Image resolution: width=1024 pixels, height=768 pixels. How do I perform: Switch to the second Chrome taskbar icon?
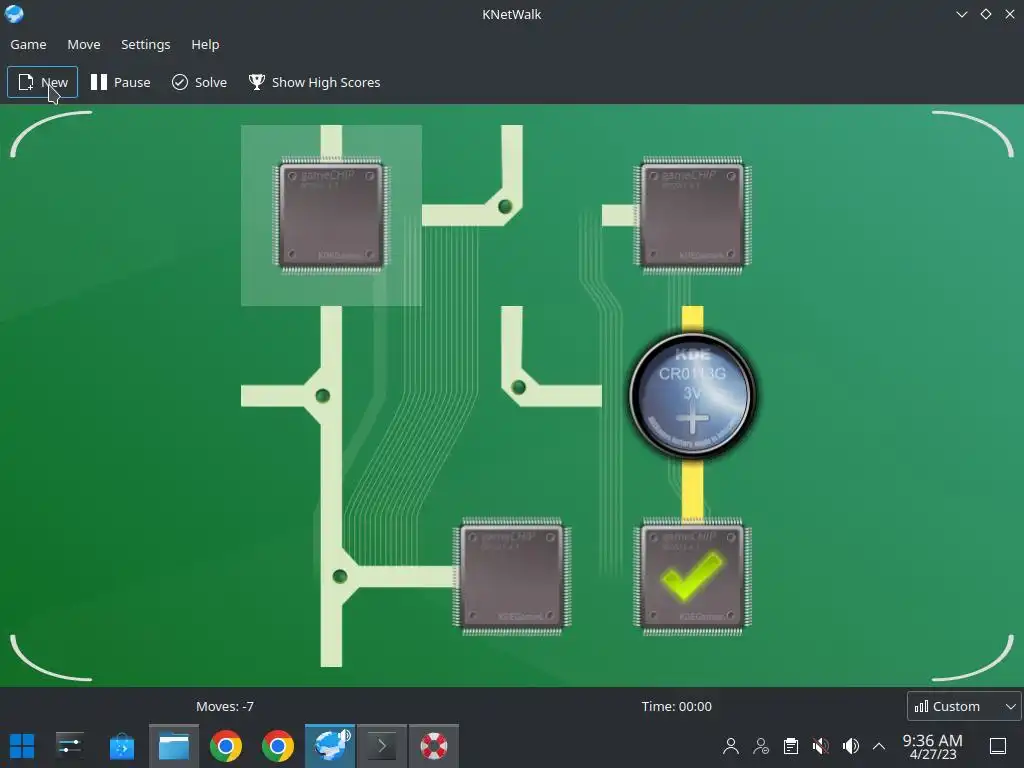pyautogui.click(x=278, y=746)
